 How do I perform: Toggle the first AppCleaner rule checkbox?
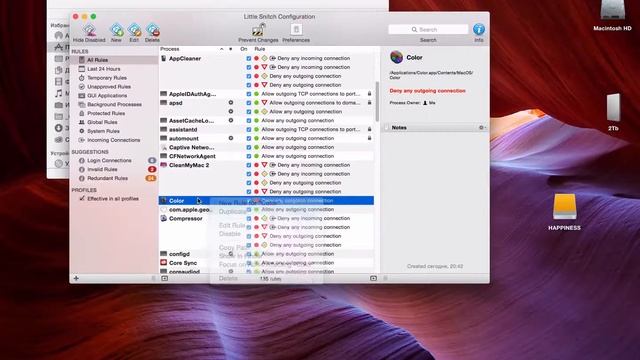pos(249,58)
